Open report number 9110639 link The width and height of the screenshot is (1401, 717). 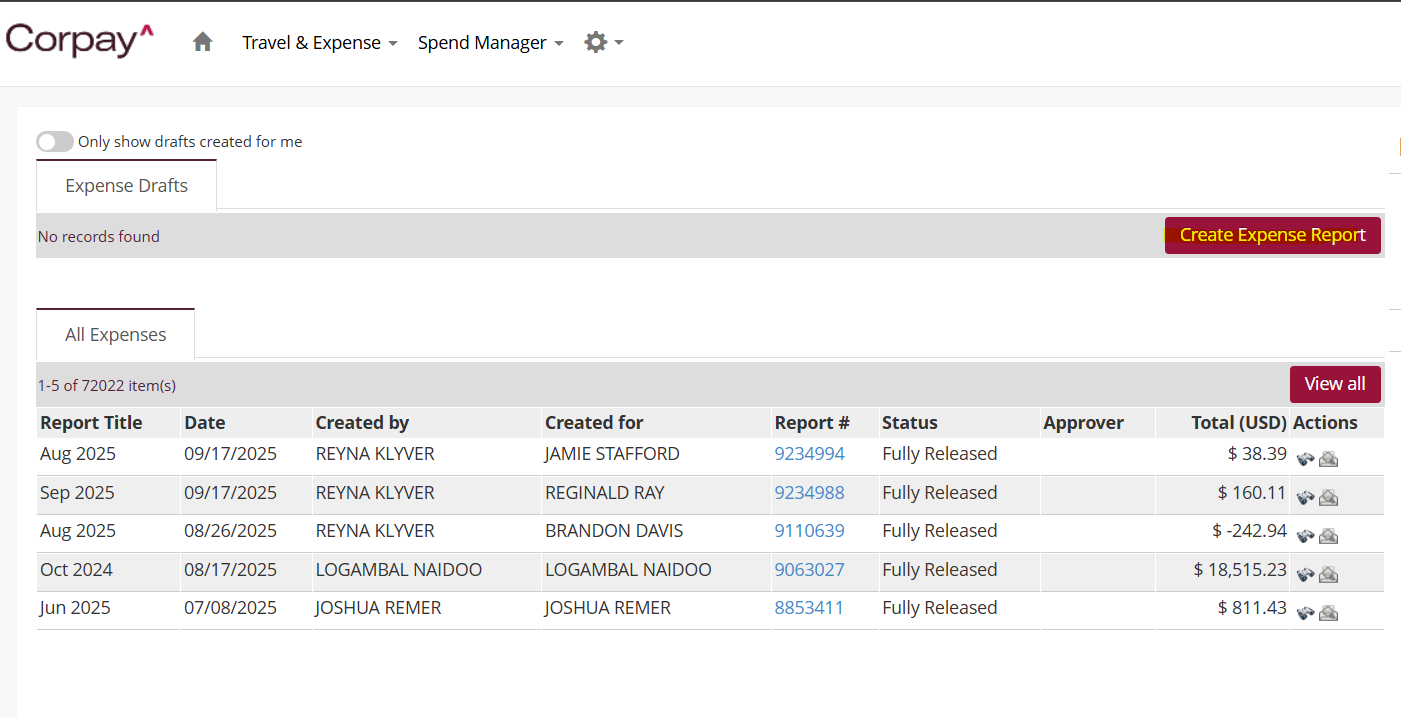tap(809, 531)
